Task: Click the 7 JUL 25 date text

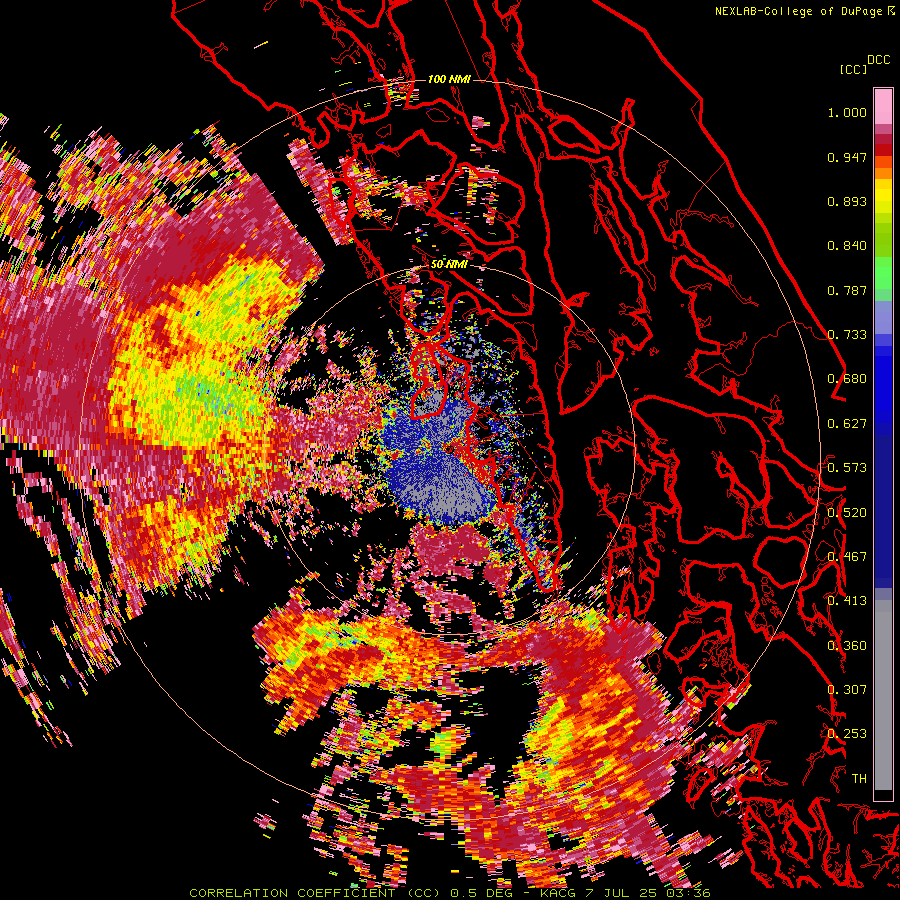Action: (x=622, y=893)
